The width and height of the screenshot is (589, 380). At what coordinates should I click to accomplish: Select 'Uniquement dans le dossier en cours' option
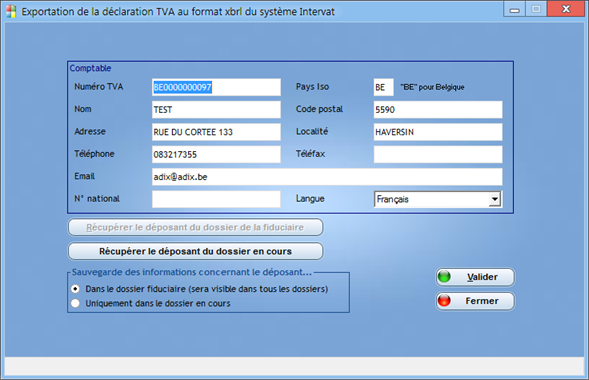pos(76,303)
